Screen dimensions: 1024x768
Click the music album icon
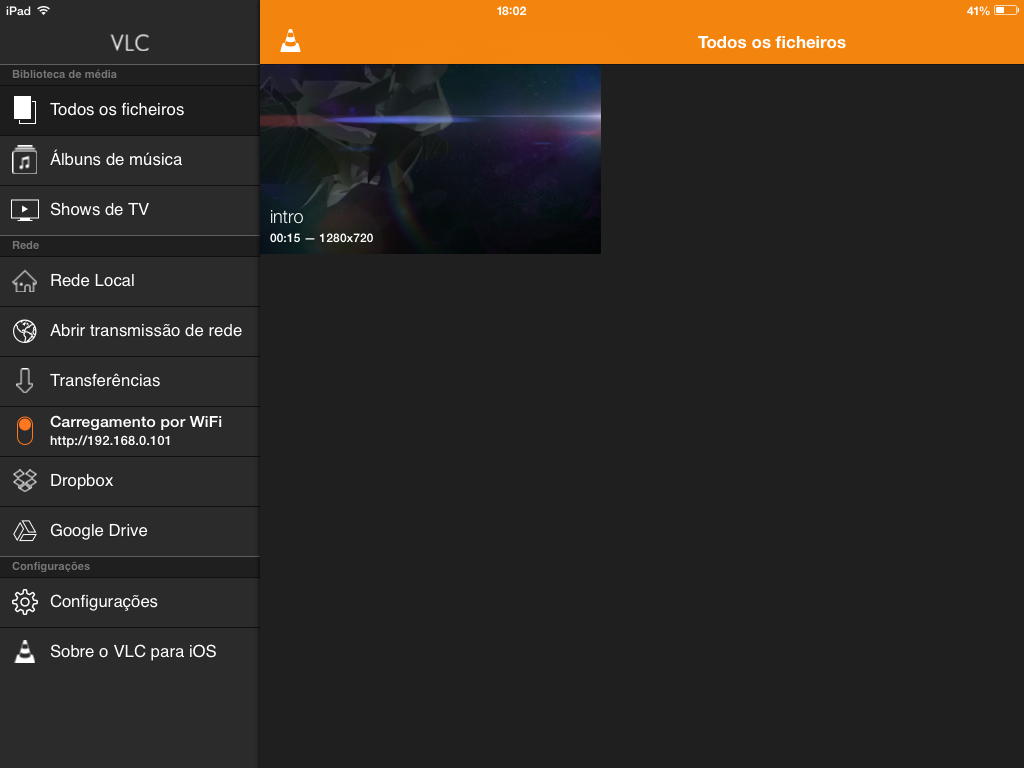pyautogui.click(x=25, y=160)
